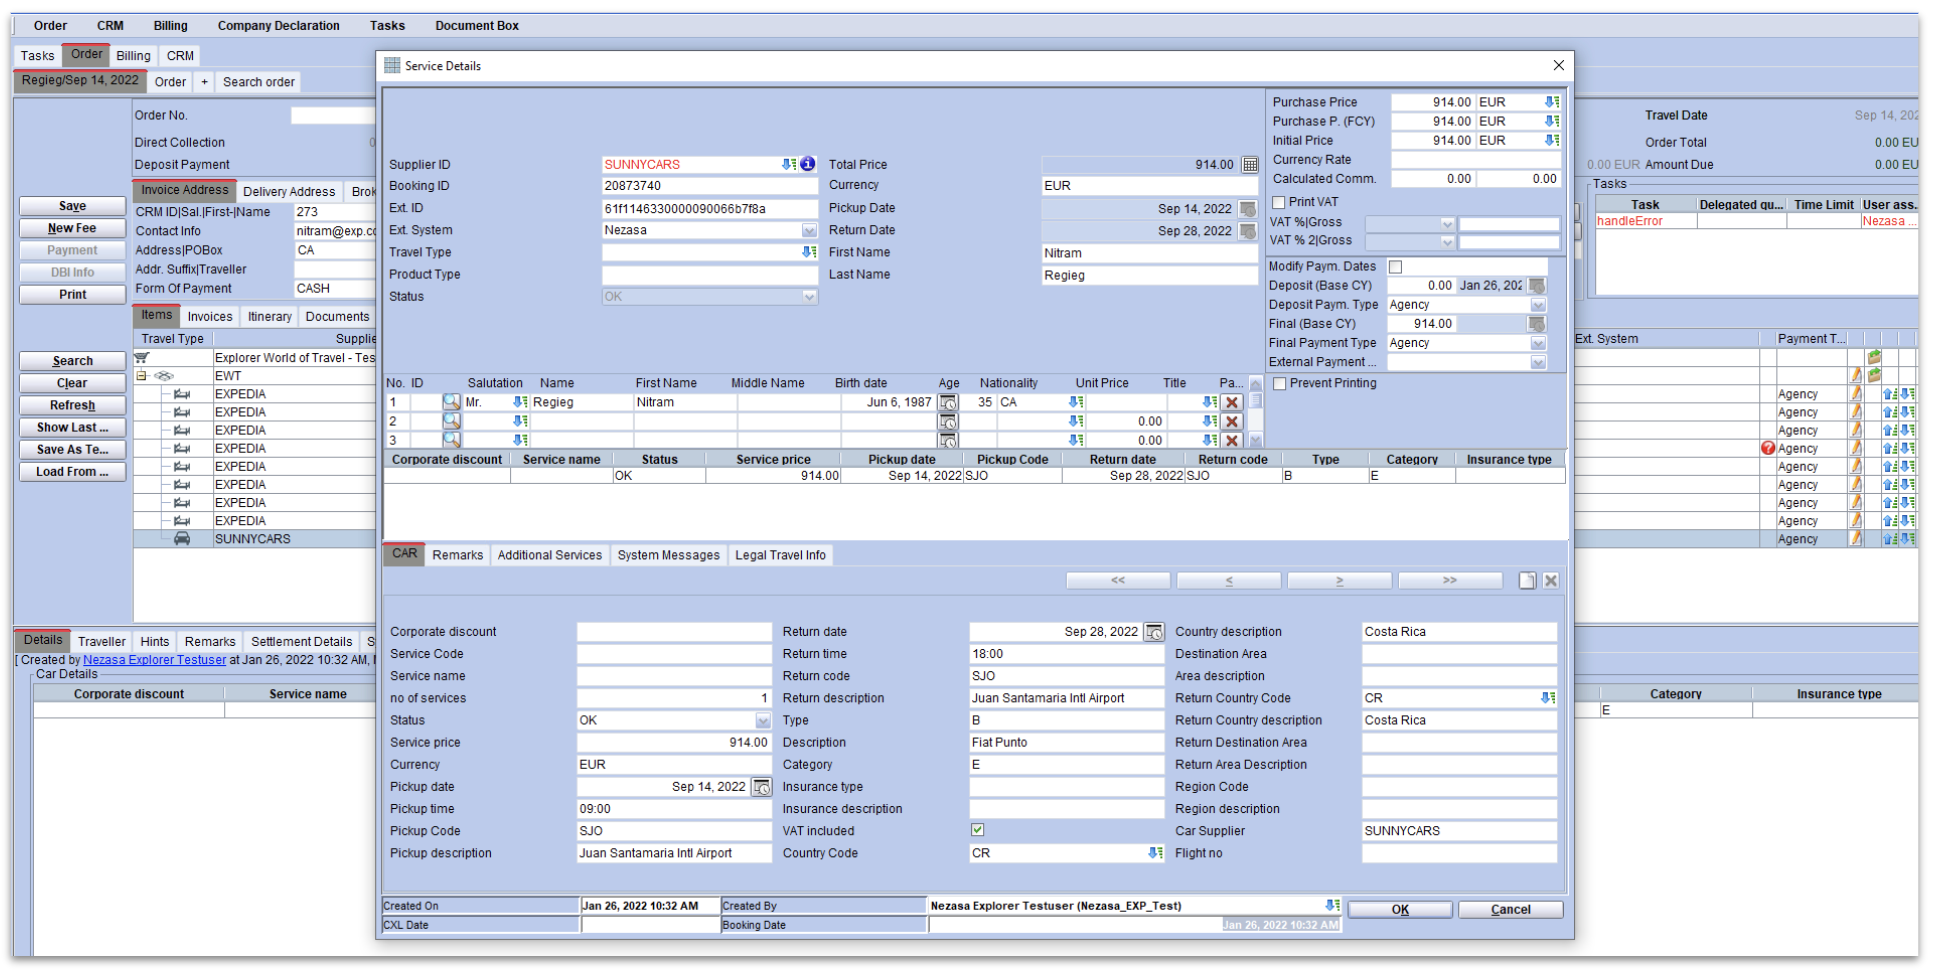Click the blue info icon beside Supplier ID
Viewport: 1934px width, 972px height.
pos(808,164)
